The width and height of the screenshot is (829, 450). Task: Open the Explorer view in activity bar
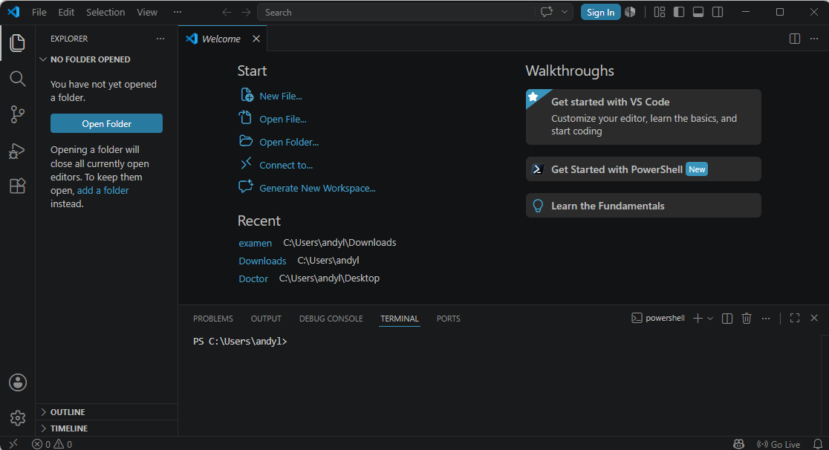pyautogui.click(x=17, y=43)
